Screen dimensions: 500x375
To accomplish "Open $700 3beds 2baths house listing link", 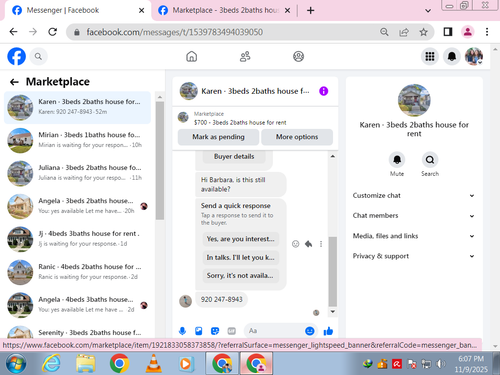I will pyautogui.click(x=240, y=122).
